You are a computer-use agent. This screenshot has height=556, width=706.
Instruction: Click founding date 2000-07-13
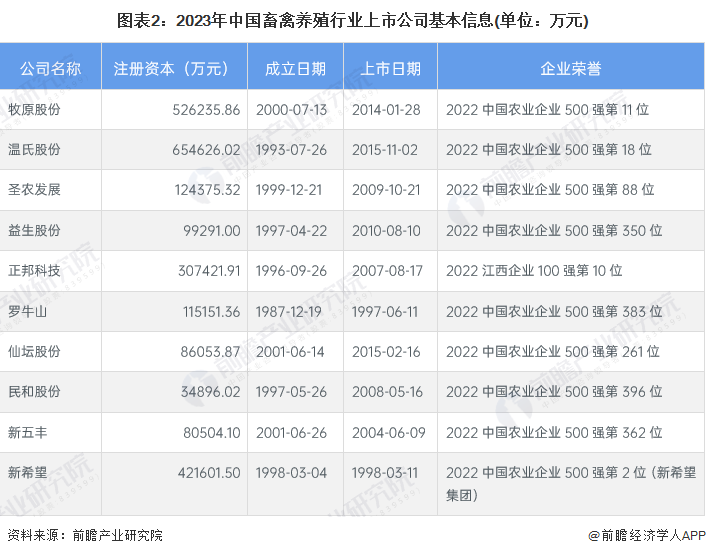click(291, 110)
